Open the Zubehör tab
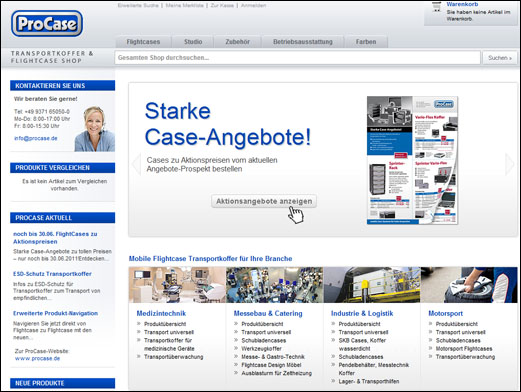 237,42
